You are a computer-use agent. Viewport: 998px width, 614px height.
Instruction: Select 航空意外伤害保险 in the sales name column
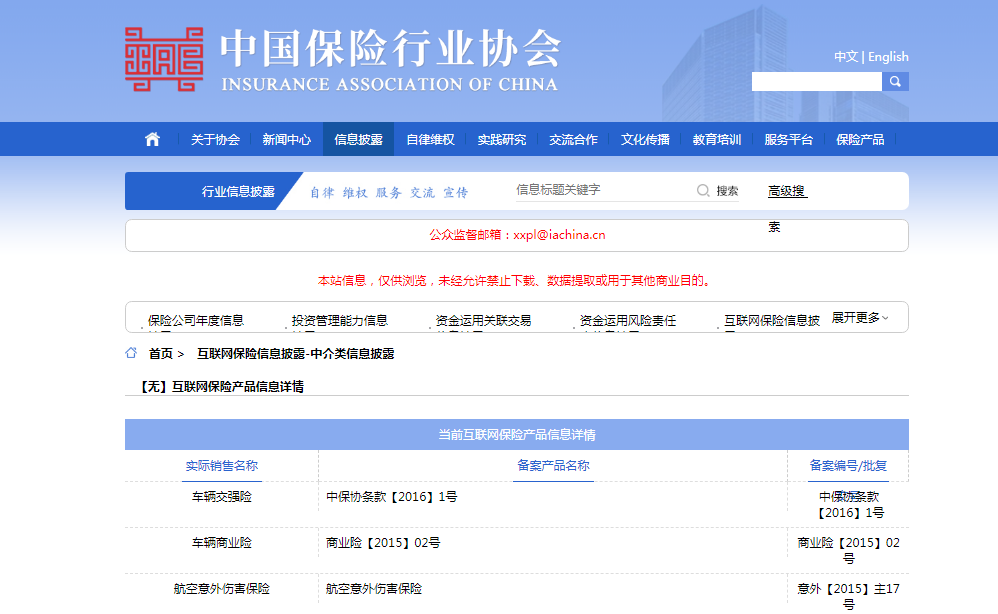point(221,589)
